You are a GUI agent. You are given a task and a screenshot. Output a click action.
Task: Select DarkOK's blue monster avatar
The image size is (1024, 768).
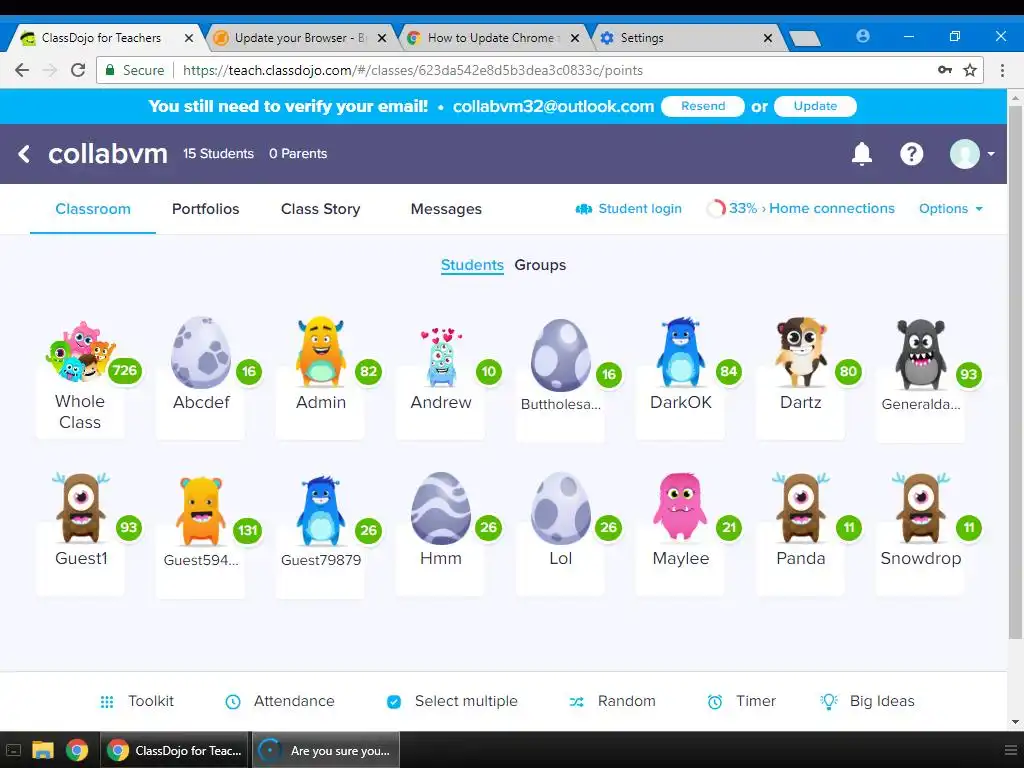(x=680, y=353)
